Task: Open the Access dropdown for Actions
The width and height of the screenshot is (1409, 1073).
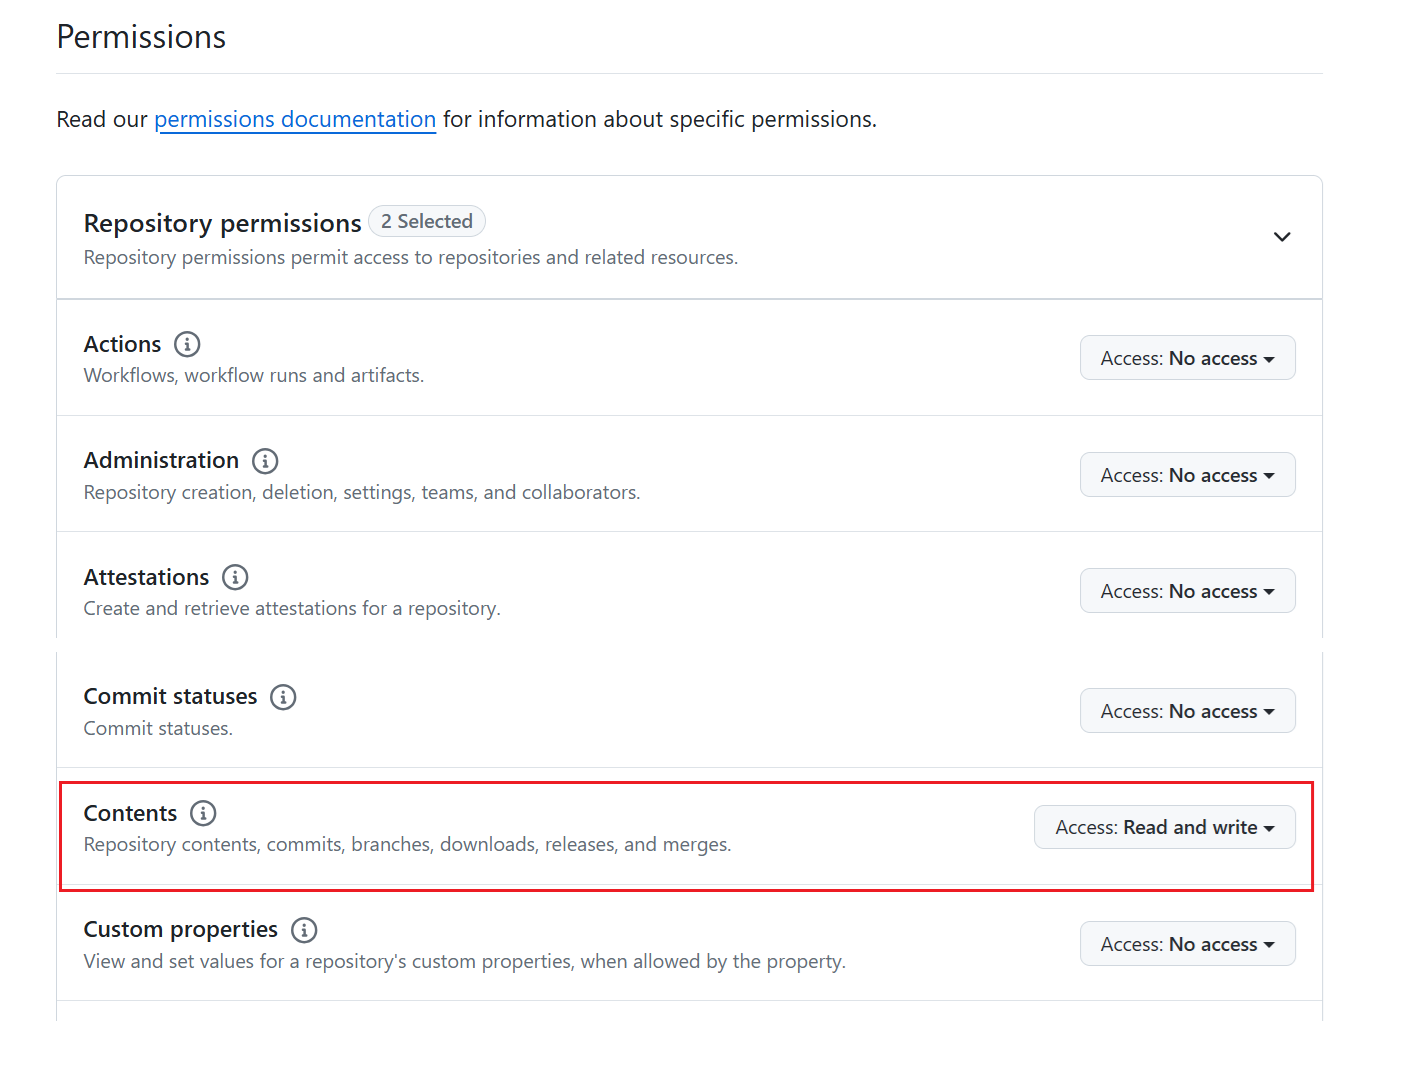Action: (x=1187, y=357)
